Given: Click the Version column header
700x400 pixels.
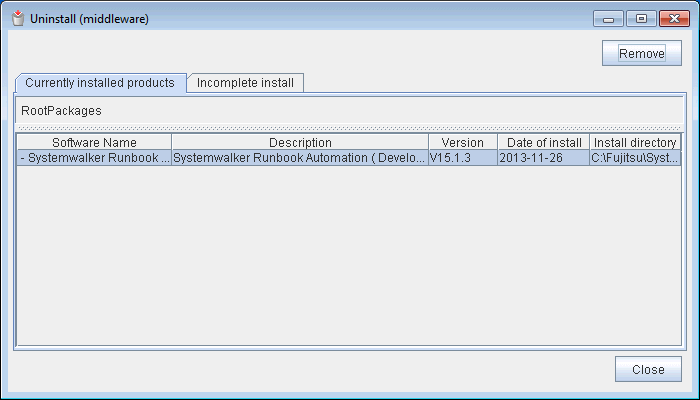Looking at the screenshot, I should pyautogui.click(x=462, y=142).
